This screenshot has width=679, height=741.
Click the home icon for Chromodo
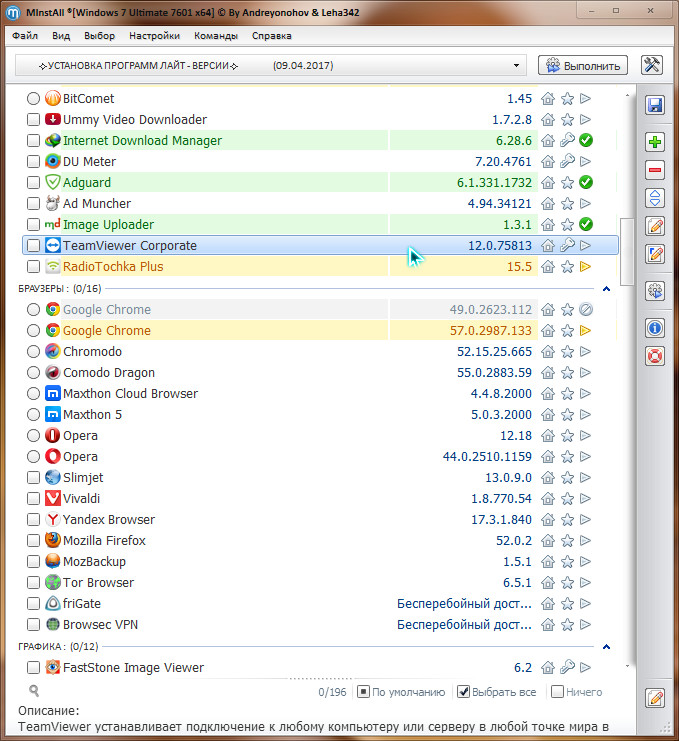pyautogui.click(x=548, y=352)
